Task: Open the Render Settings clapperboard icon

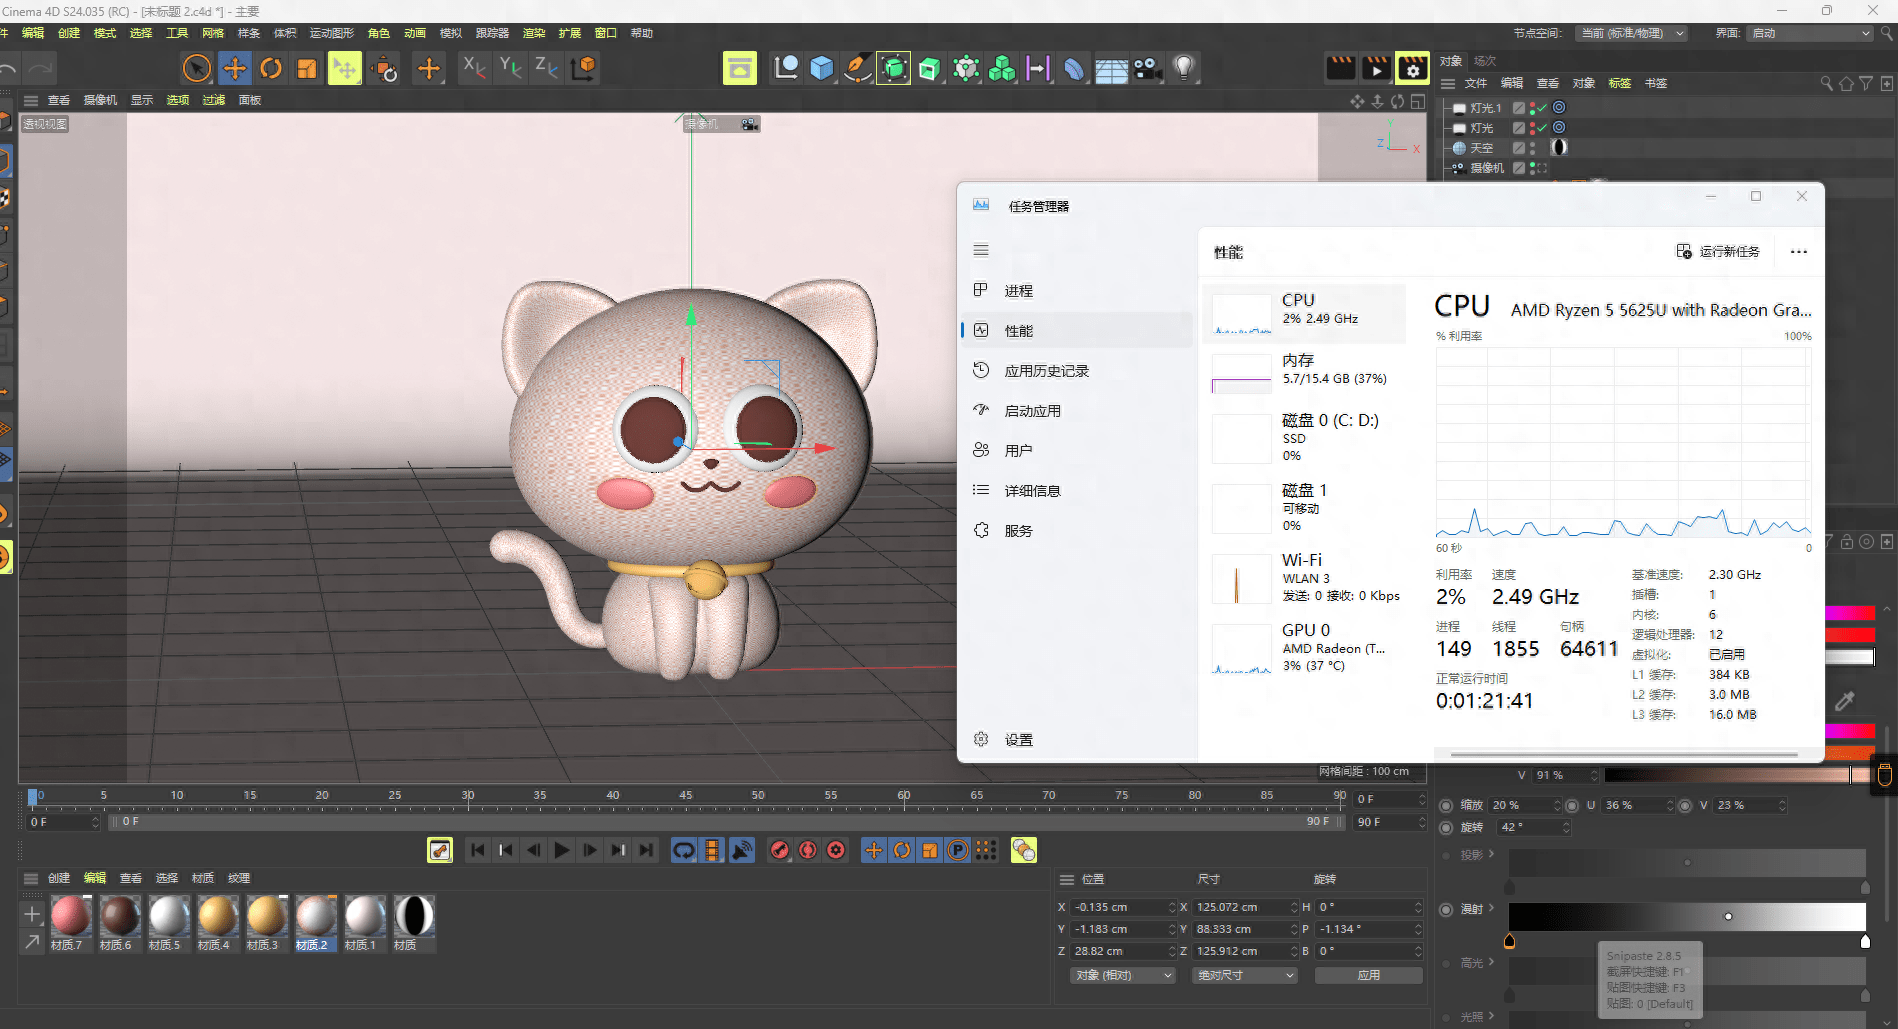Action: (x=1412, y=68)
